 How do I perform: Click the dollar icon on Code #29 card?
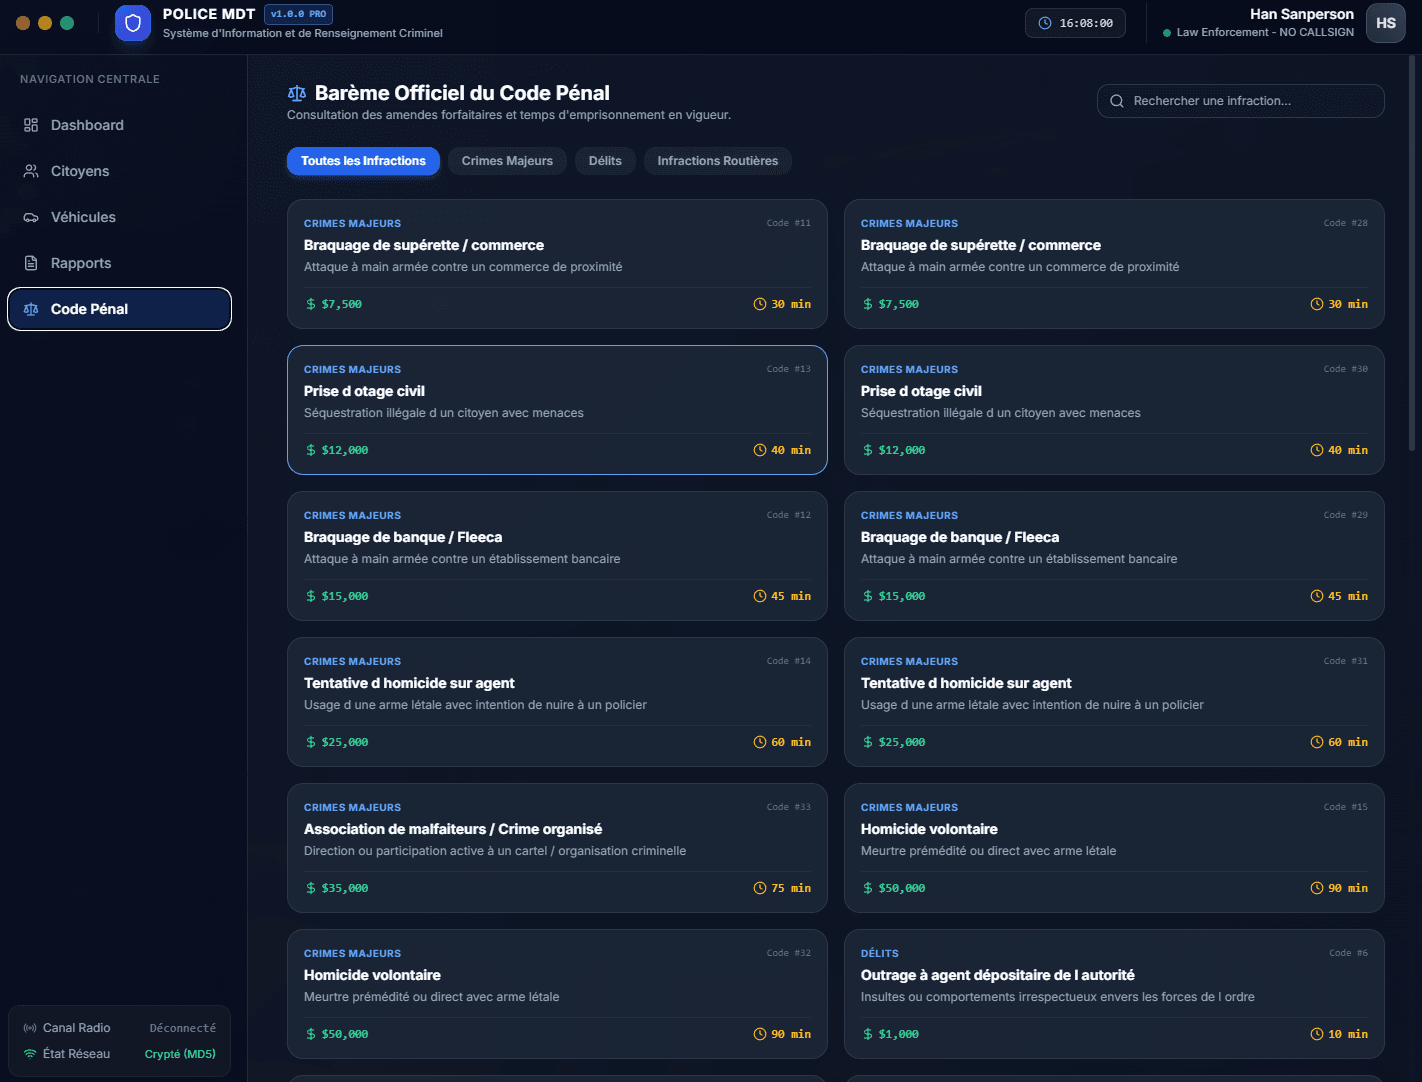[x=868, y=596]
